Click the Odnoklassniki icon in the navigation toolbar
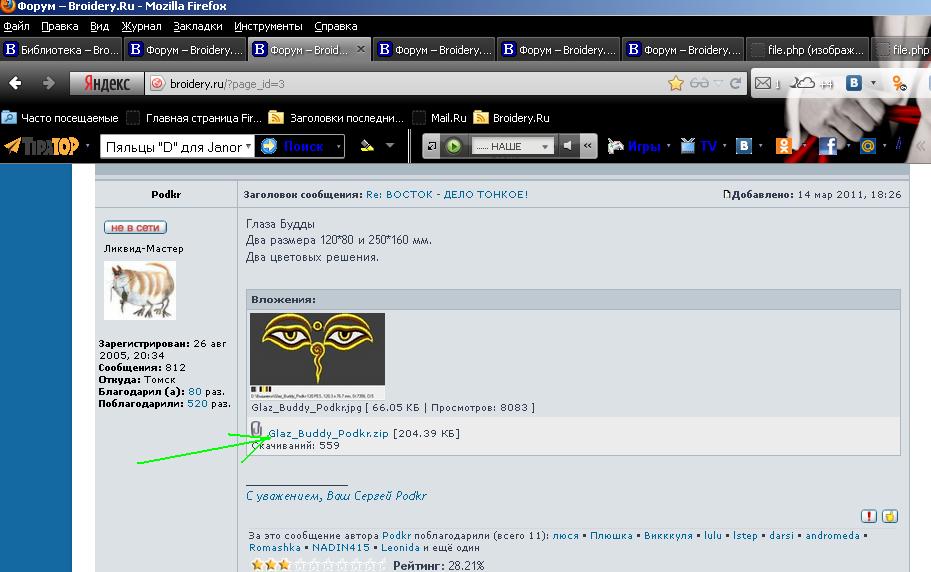The image size is (931, 572). coord(899,83)
